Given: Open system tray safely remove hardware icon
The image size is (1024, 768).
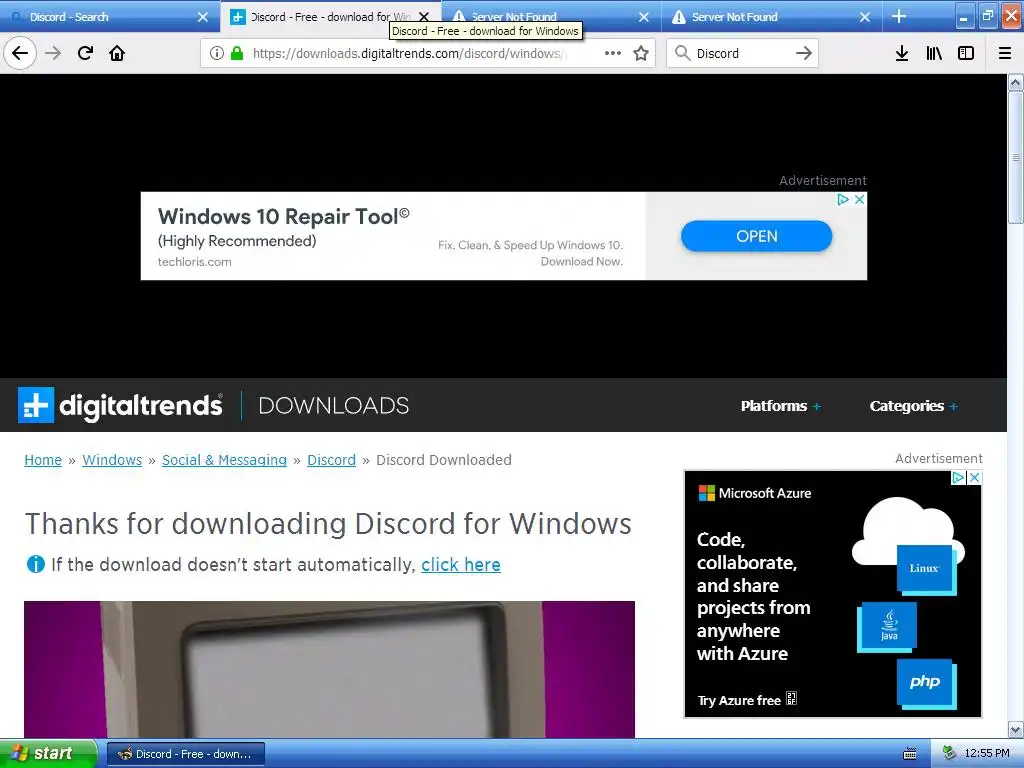Looking at the screenshot, I should (x=949, y=753).
